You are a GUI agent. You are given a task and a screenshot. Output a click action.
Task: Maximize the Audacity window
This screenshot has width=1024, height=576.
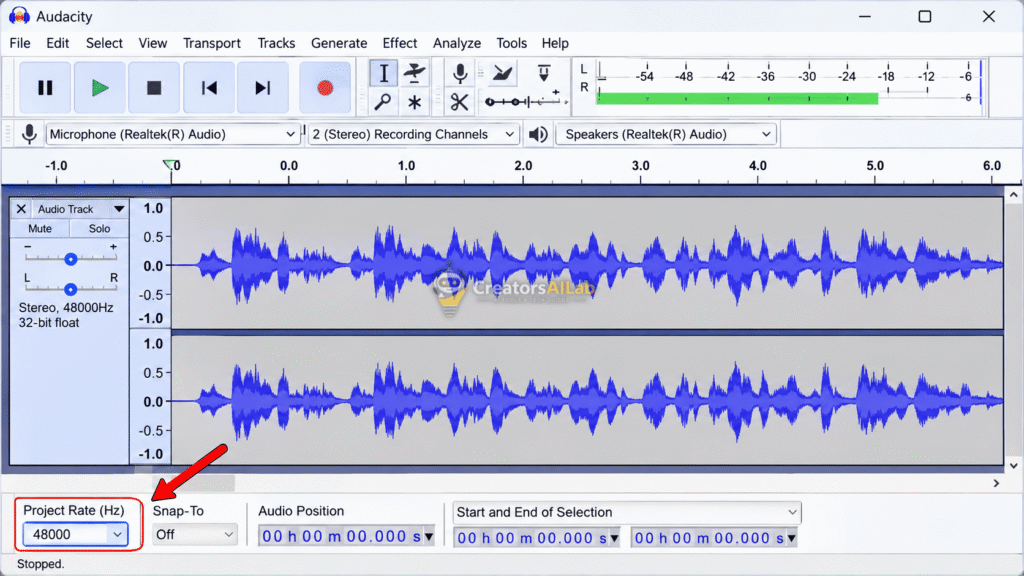(925, 16)
